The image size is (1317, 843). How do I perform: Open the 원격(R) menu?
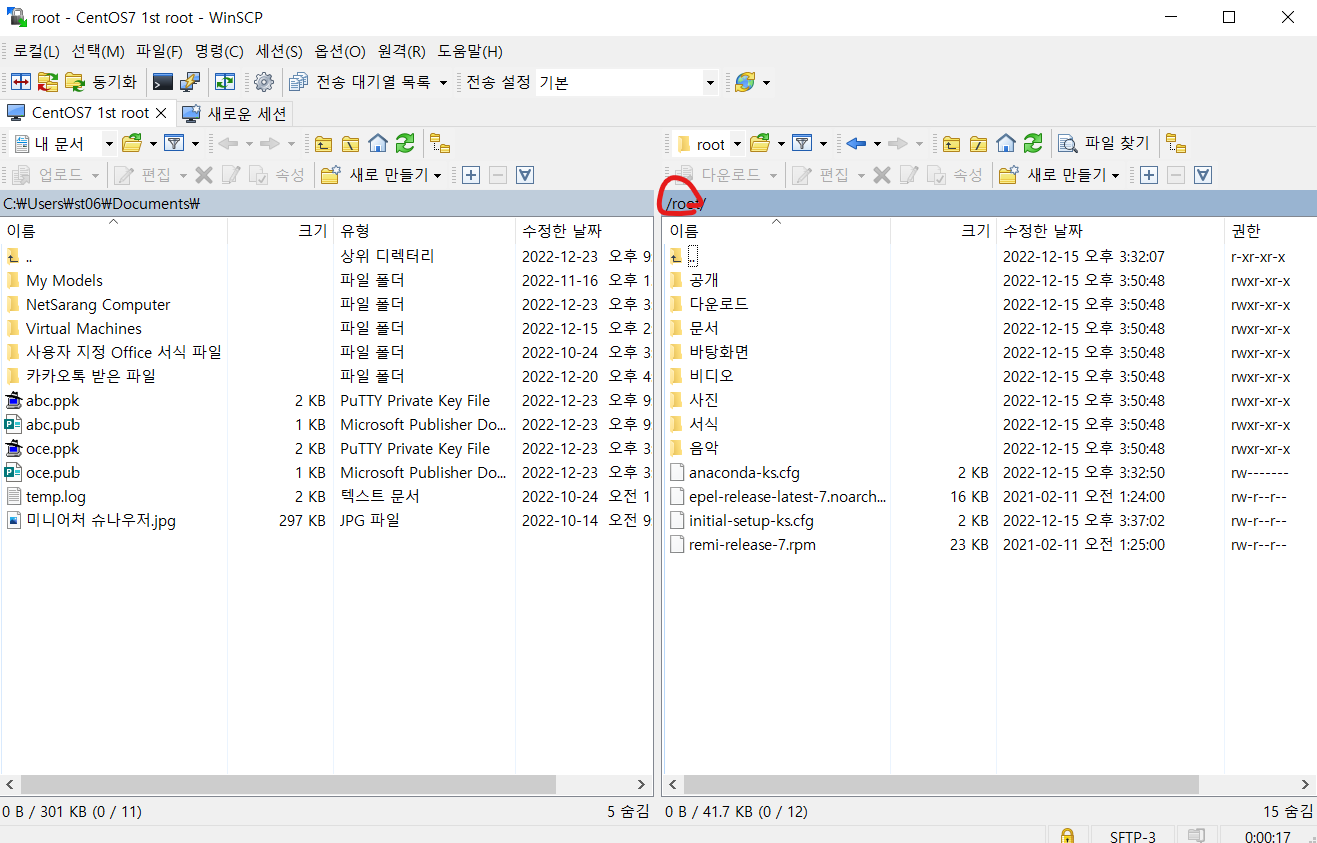coord(402,51)
